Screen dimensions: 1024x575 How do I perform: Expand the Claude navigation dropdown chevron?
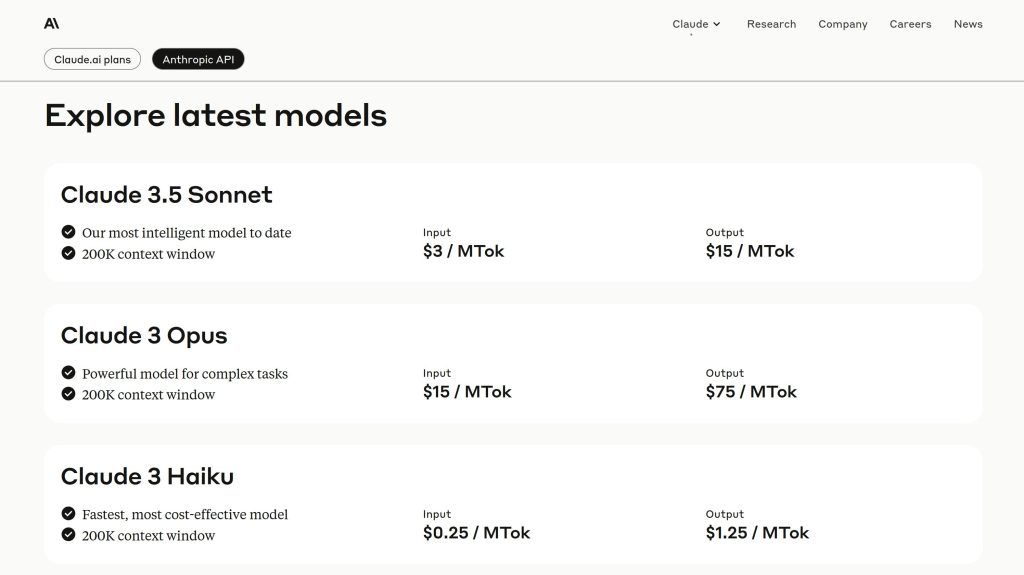click(717, 24)
